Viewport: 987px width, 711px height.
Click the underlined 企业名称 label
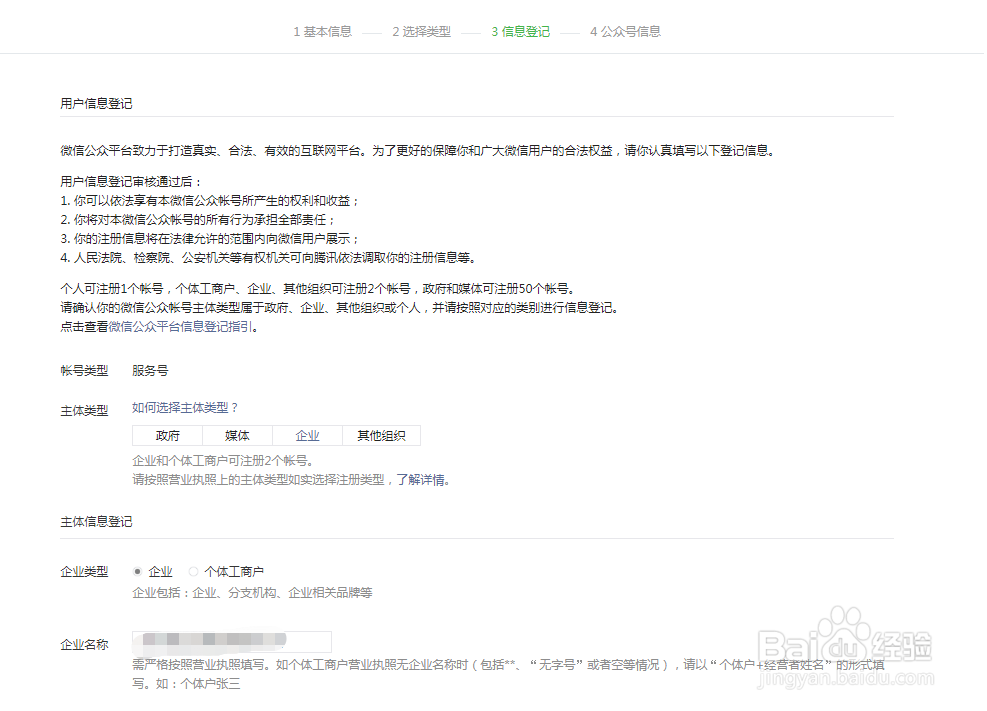point(84,644)
